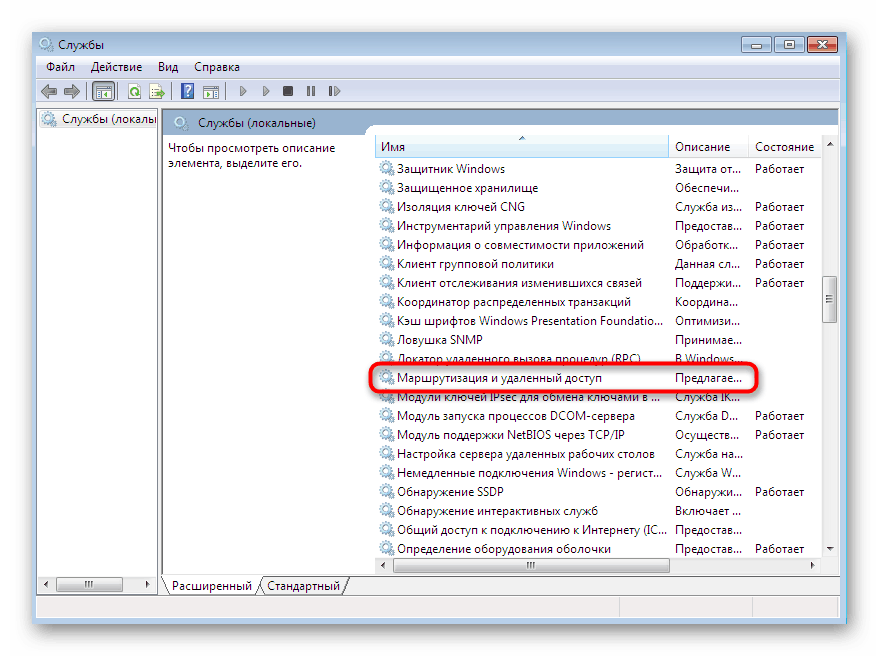The image size is (879, 656).
Task: Click gear icon beside Определение оборудования оболочки
Action: click(x=387, y=548)
